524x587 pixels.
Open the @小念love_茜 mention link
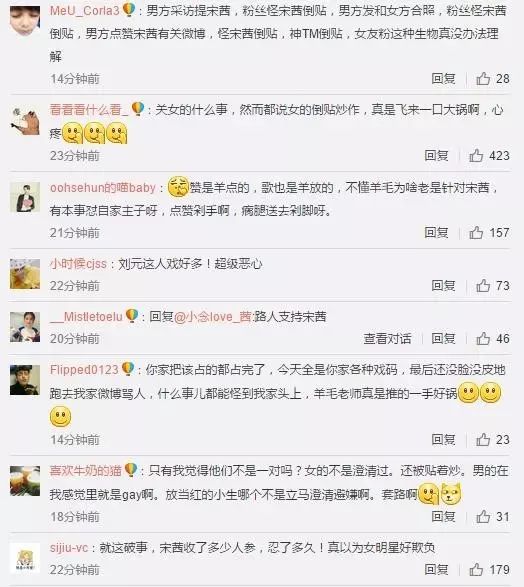(x=213, y=317)
